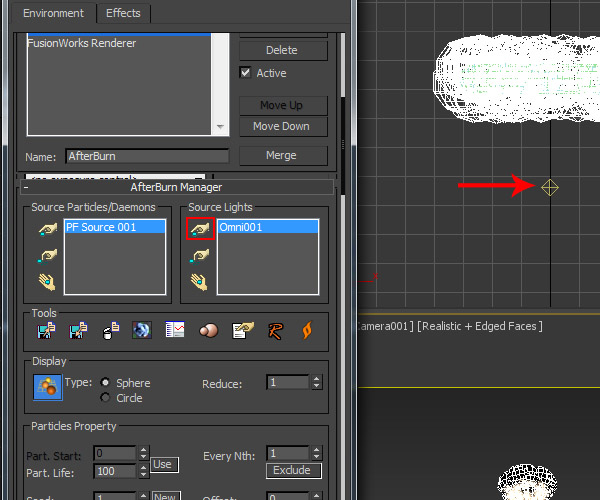Click the Part. Life value field showing 100
Screen dimensions: 600x500
(x=115, y=471)
